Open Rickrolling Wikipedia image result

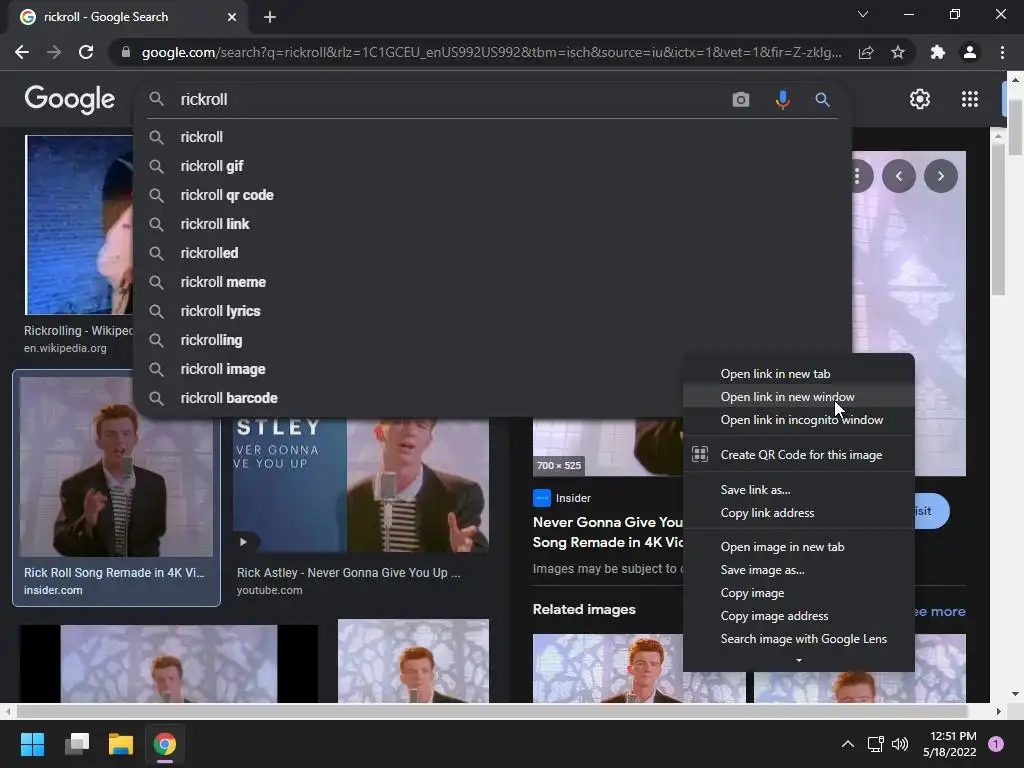(79, 225)
